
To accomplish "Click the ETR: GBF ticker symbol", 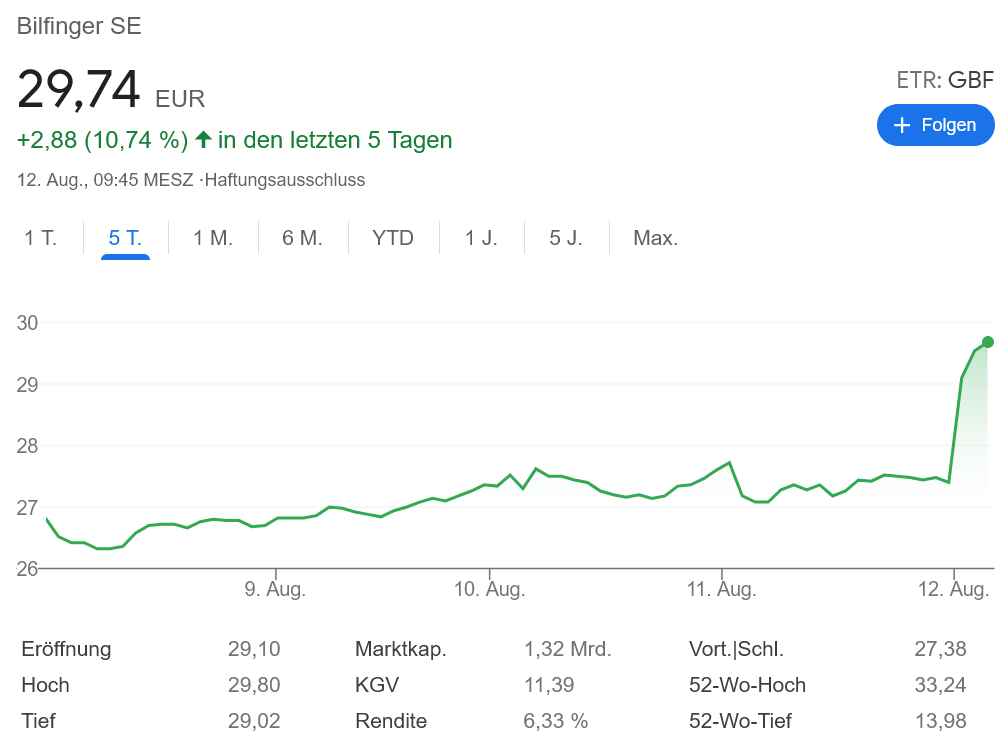I will 944,81.
